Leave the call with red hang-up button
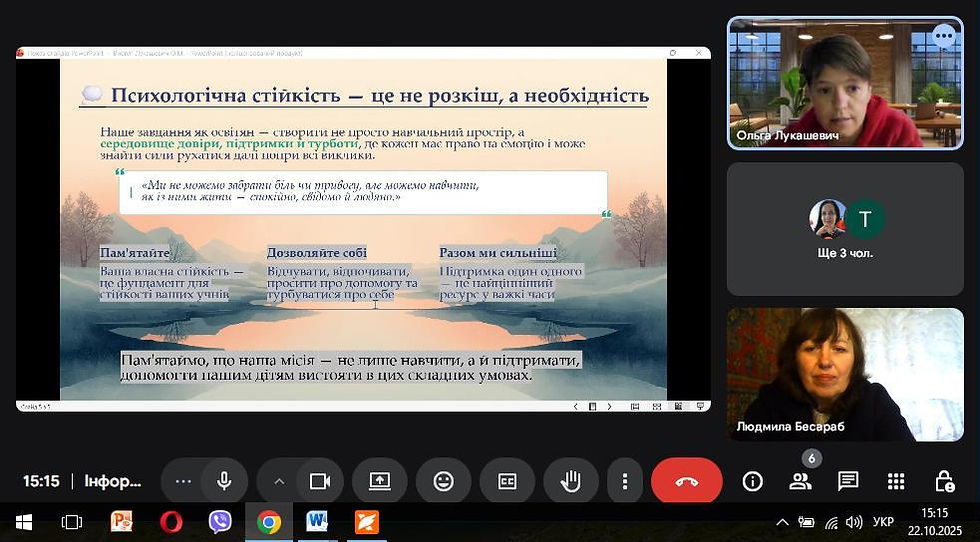Image resolution: width=980 pixels, height=542 pixels. 687,481
